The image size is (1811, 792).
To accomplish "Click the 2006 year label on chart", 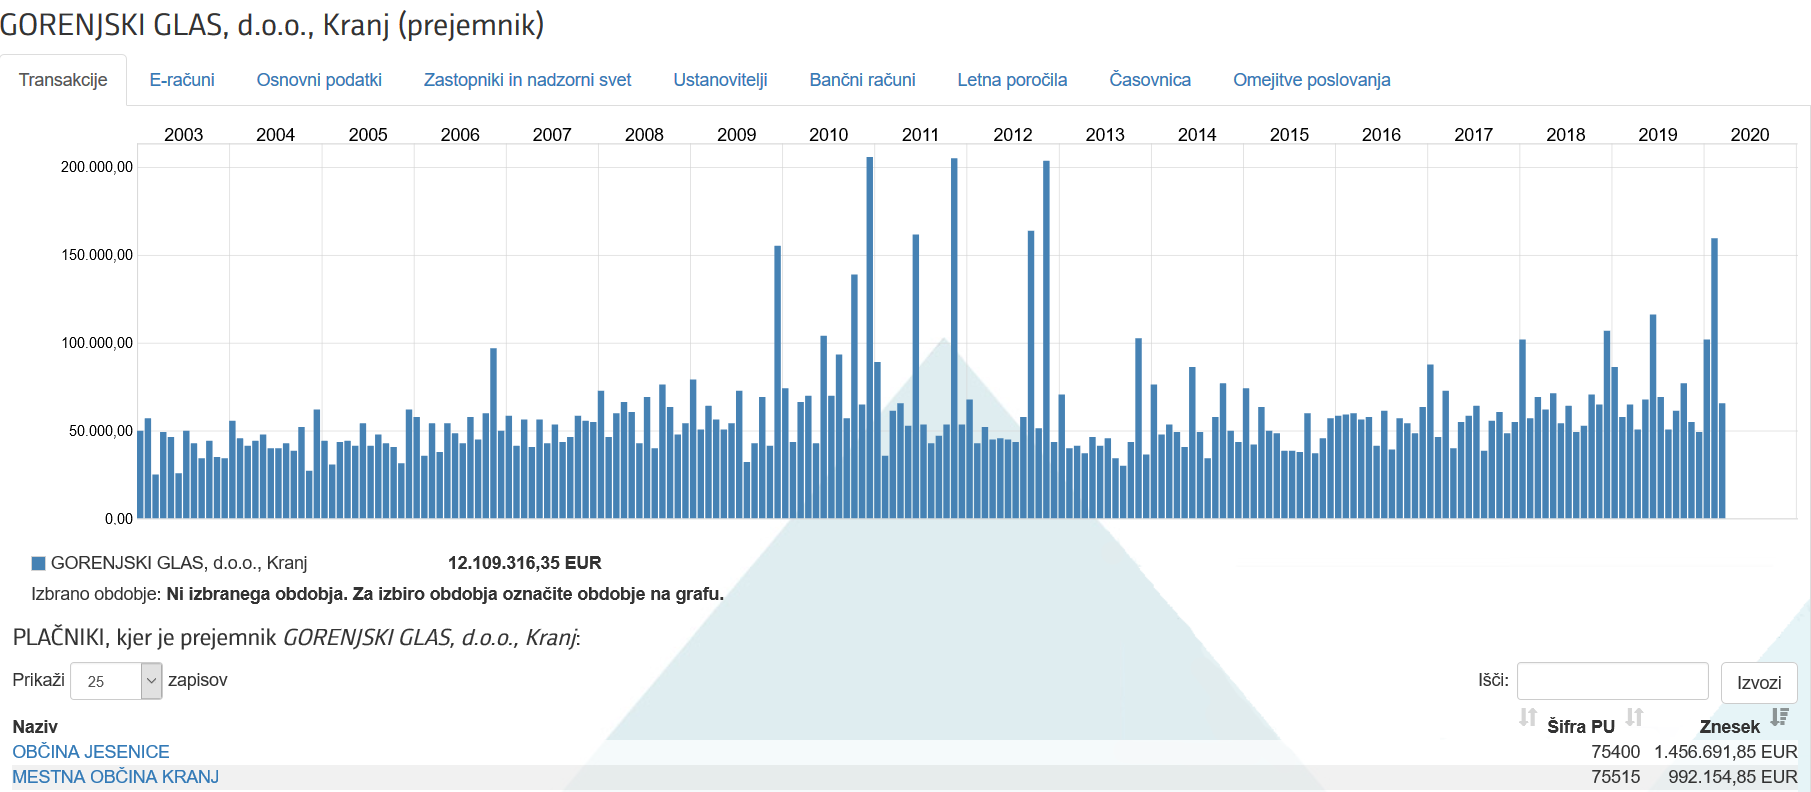I will tap(460, 135).
